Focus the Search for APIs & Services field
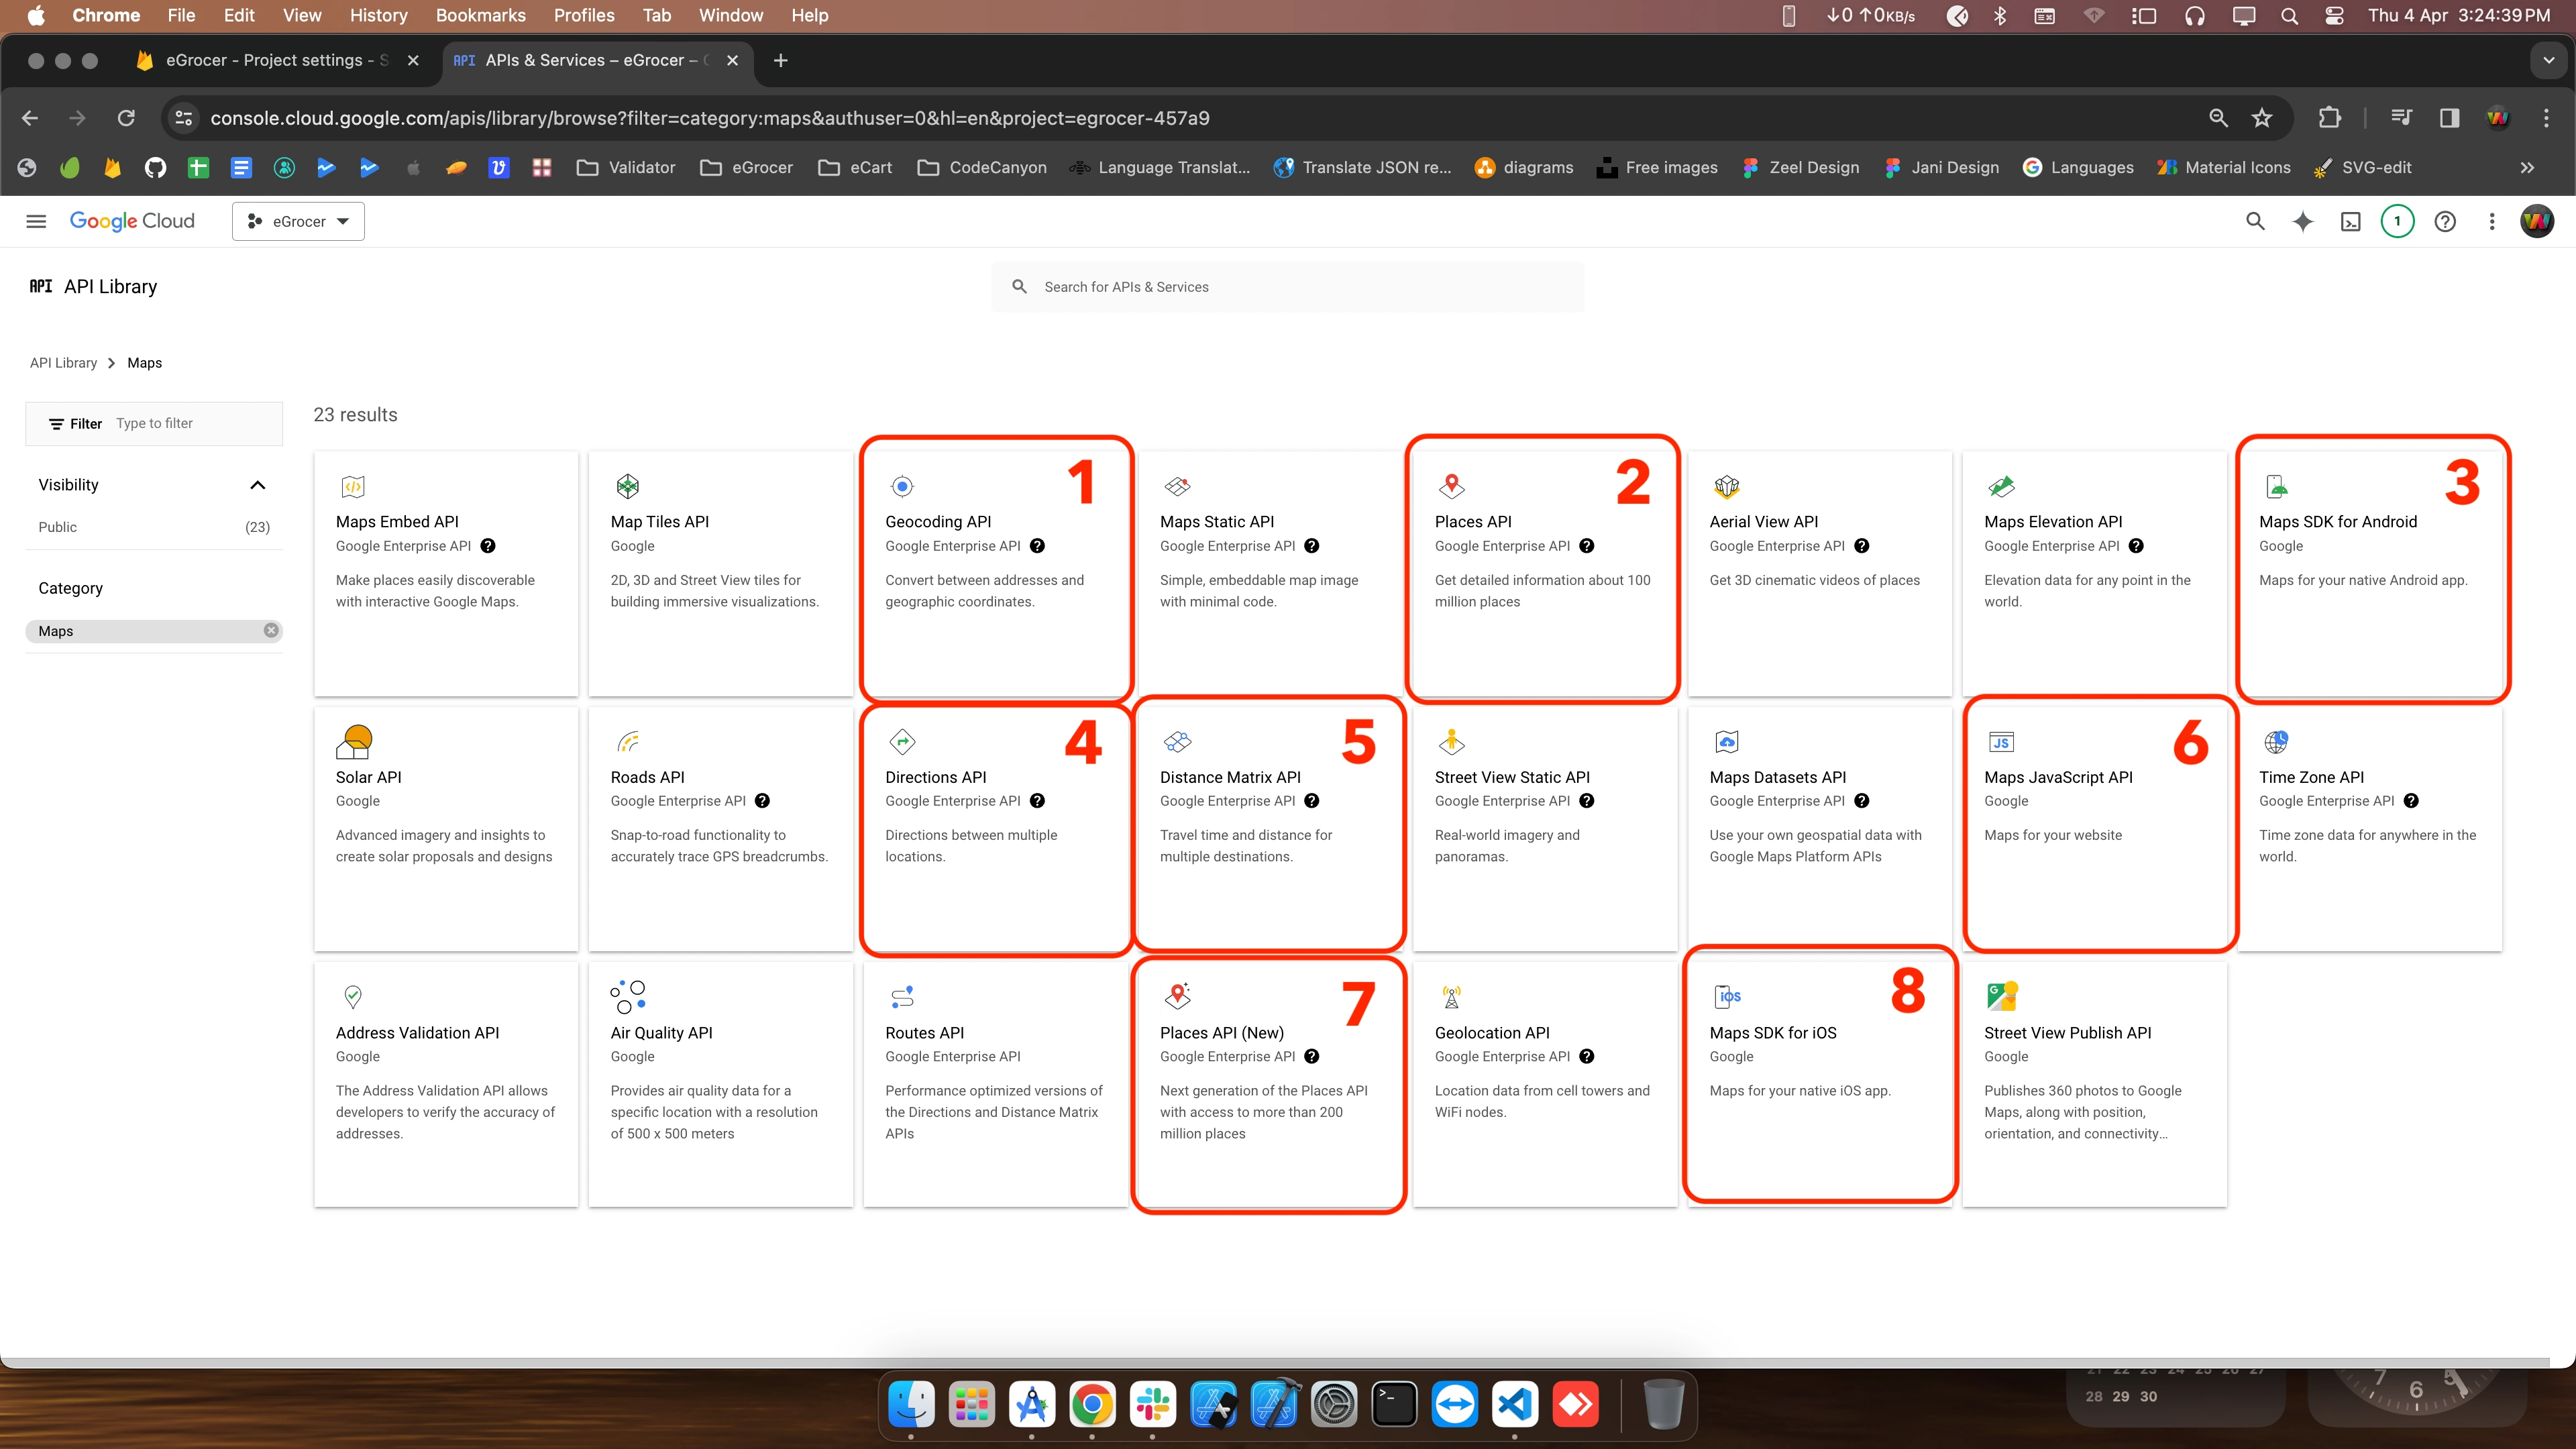 point(1287,287)
